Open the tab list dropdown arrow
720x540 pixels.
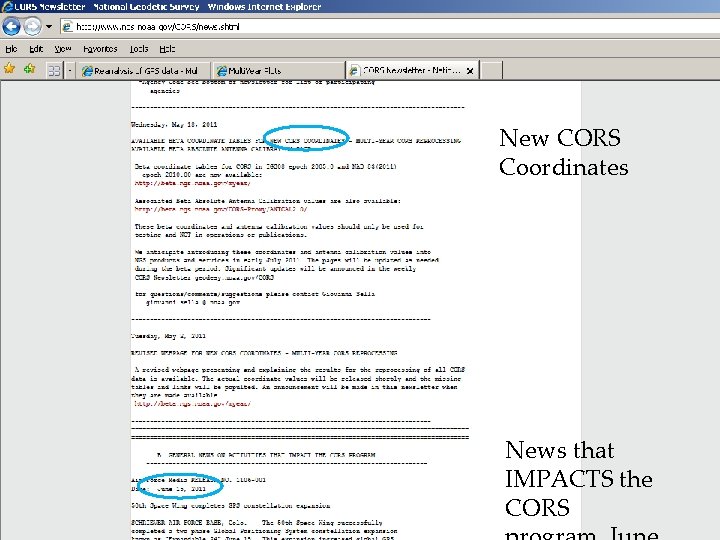tap(70, 70)
